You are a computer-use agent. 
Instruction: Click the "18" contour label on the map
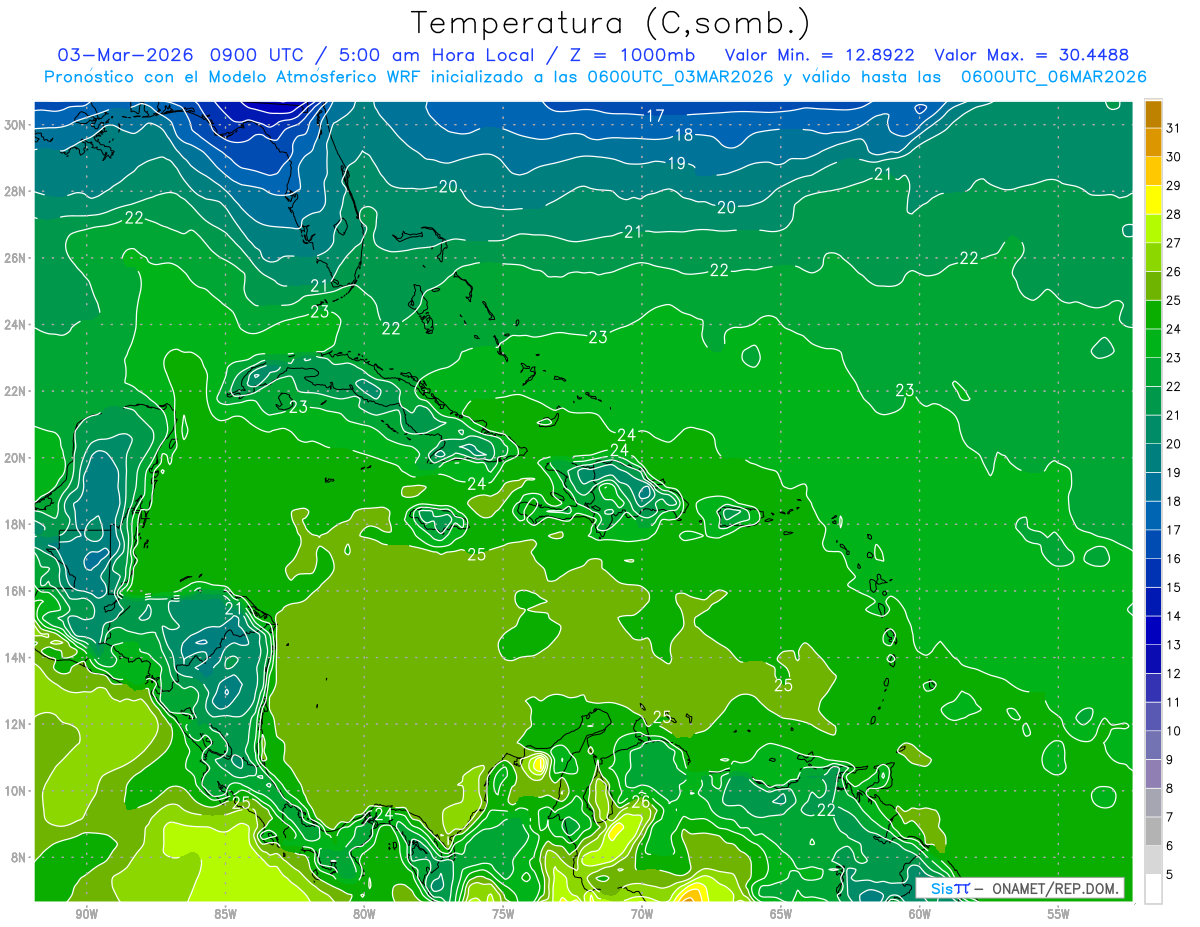[x=684, y=135]
